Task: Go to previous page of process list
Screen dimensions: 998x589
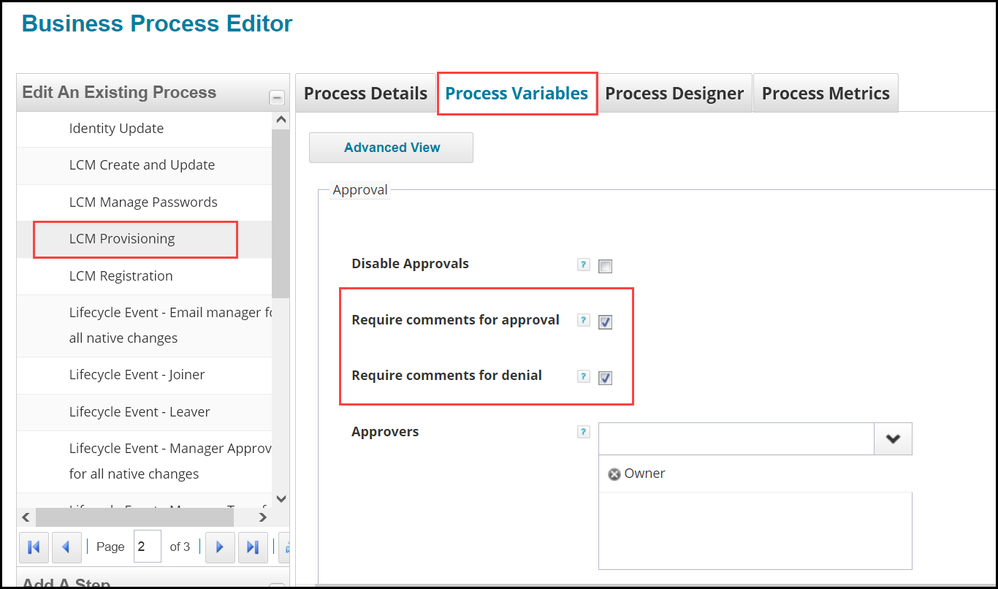Action: [65, 547]
